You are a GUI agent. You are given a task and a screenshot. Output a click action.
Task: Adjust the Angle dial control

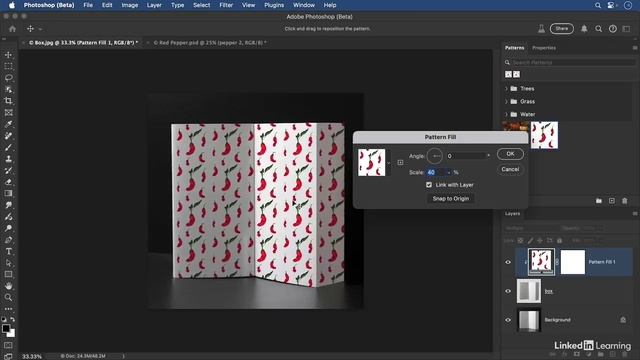click(x=435, y=156)
